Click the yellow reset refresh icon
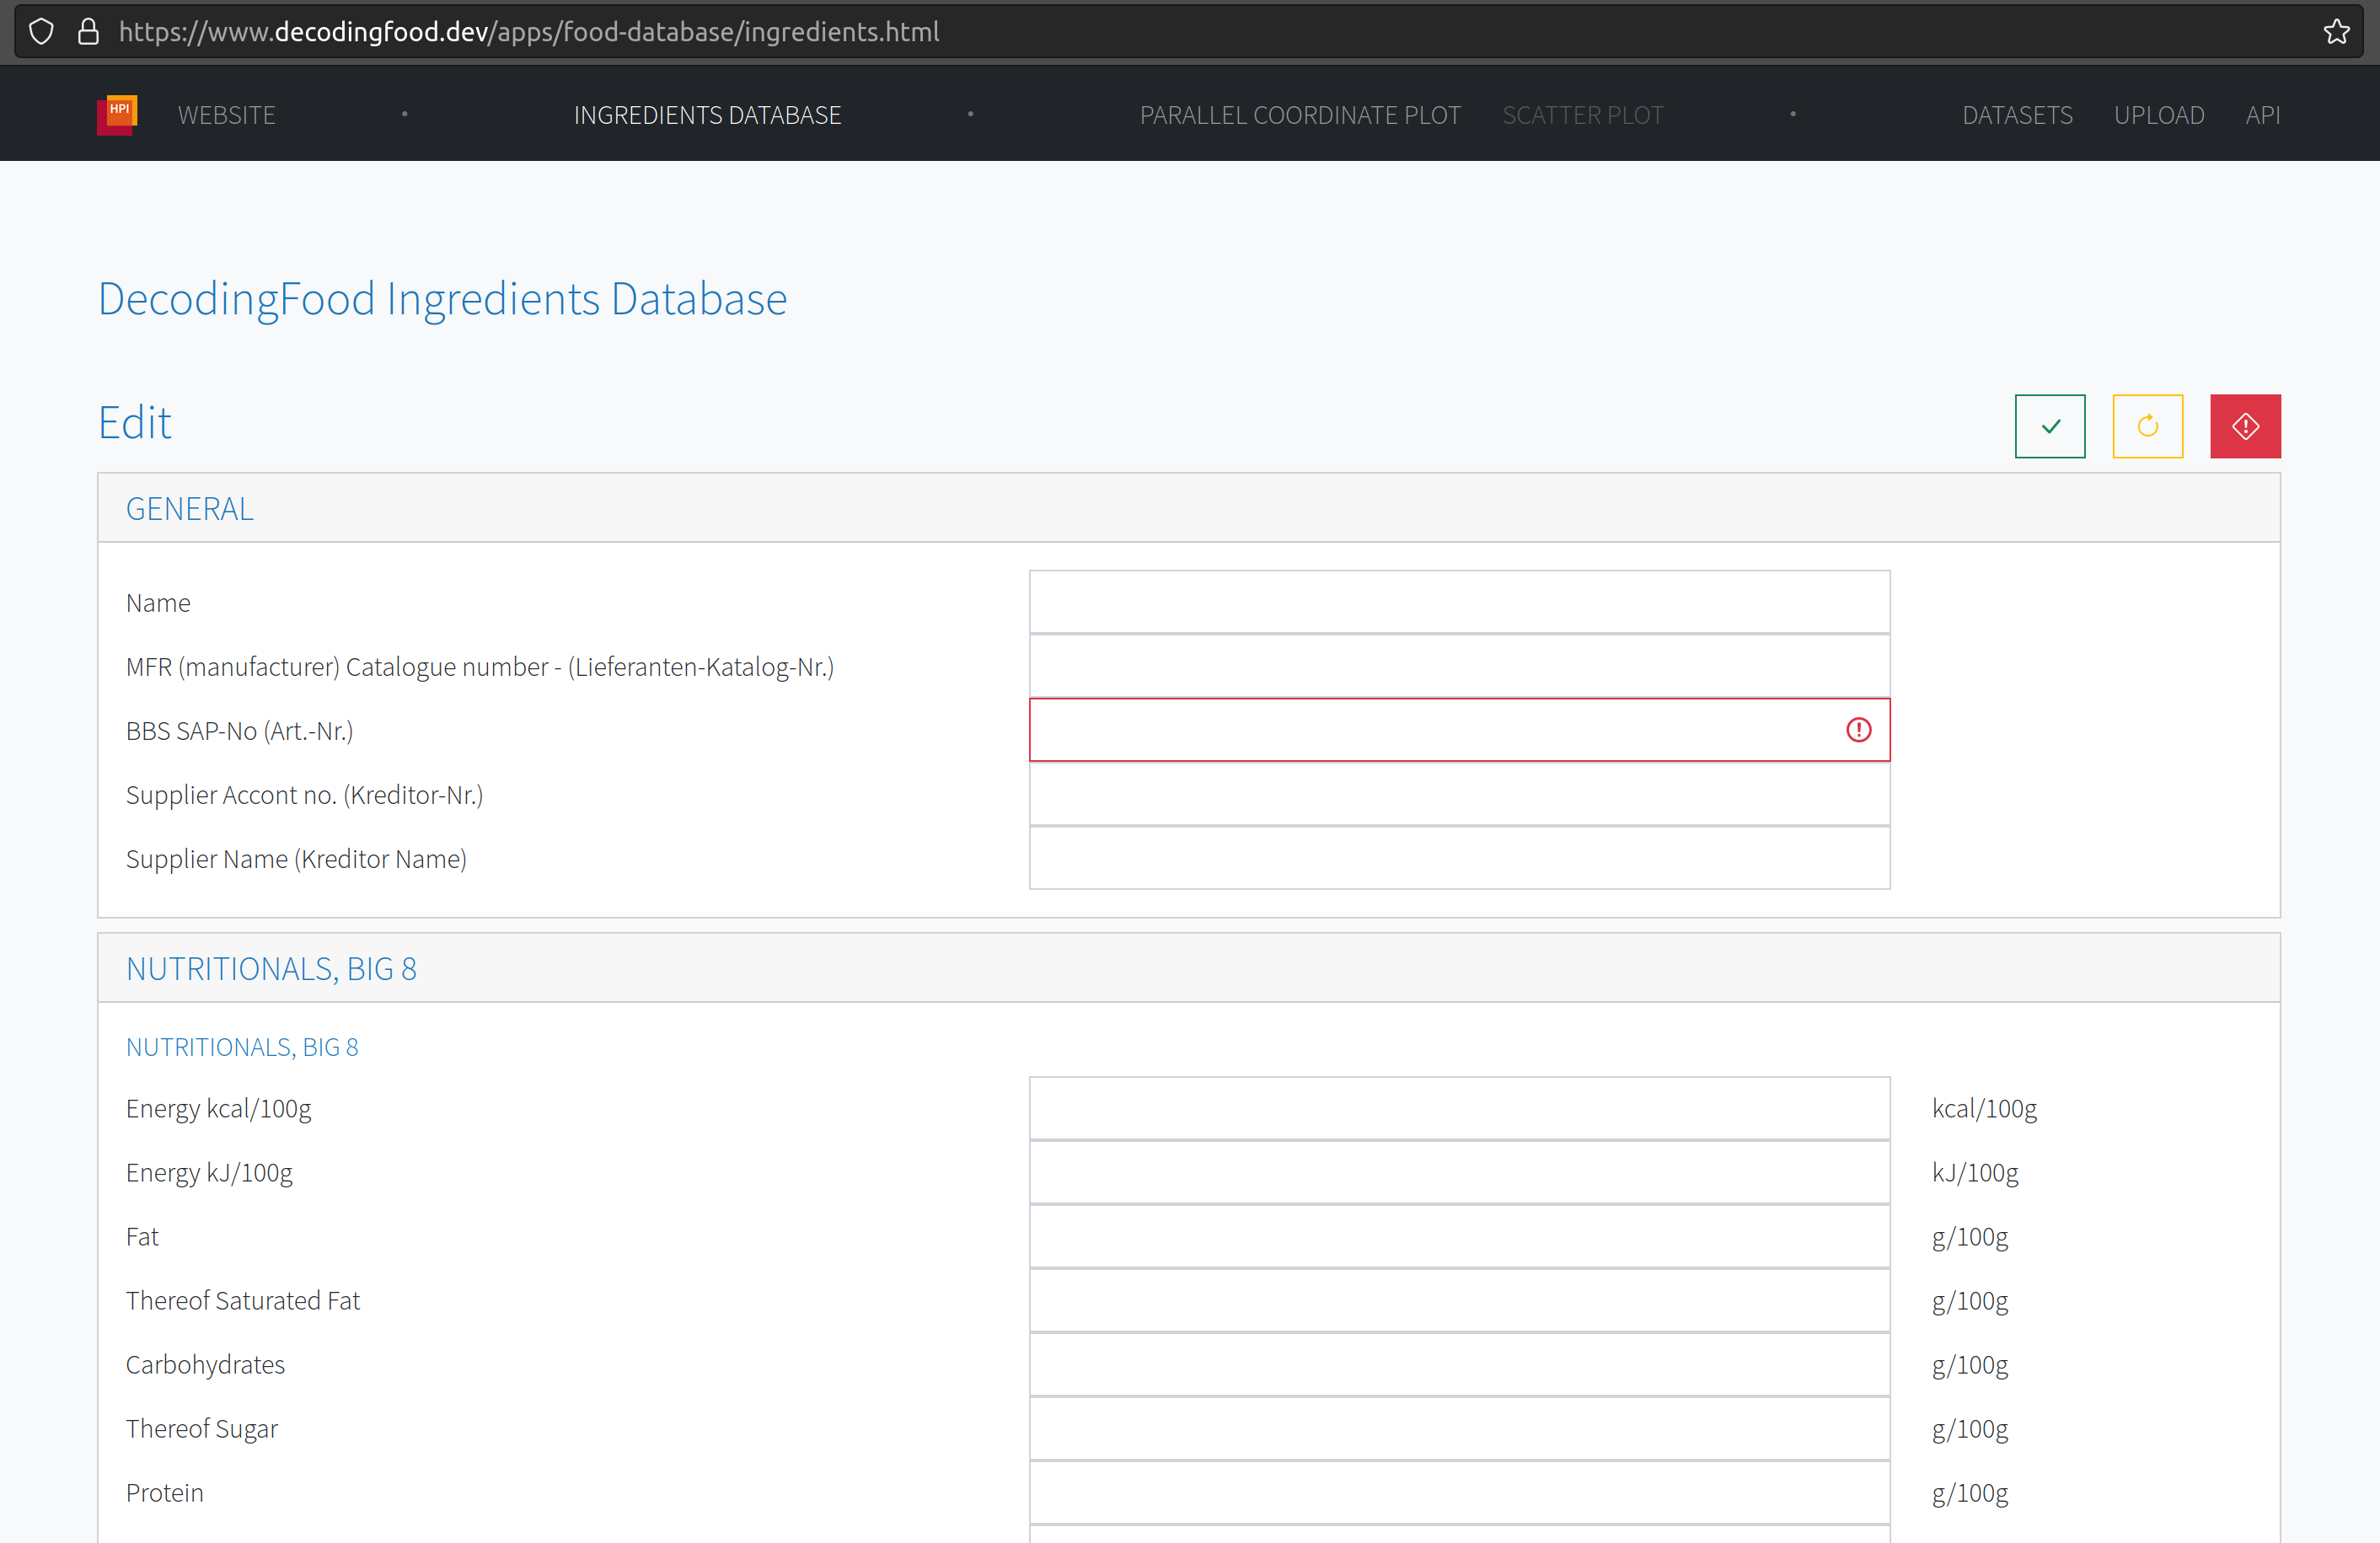 click(2147, 426)
